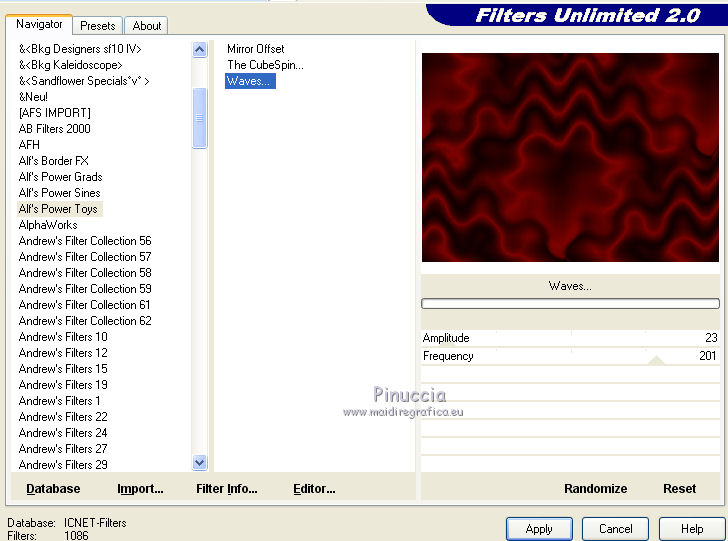Click the Database button
Viewport: 728px width, 541px height.
53,489
